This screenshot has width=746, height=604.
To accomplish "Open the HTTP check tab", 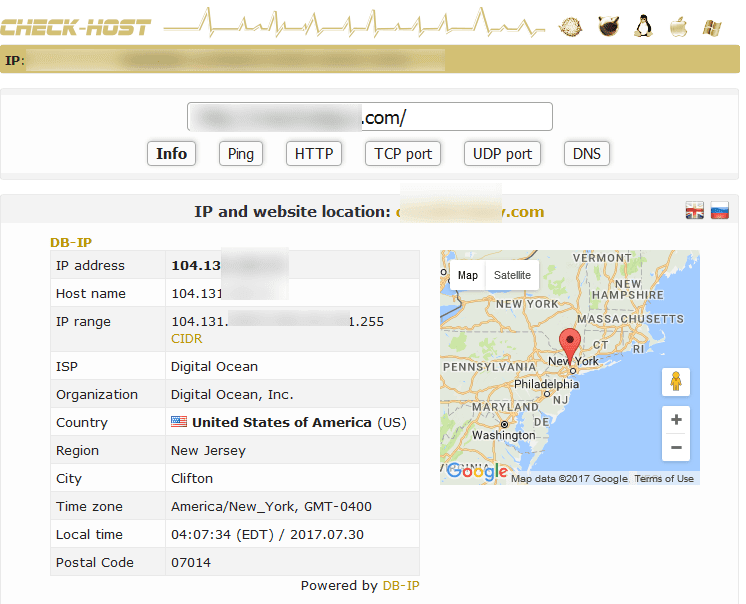I will pos(313,153).
